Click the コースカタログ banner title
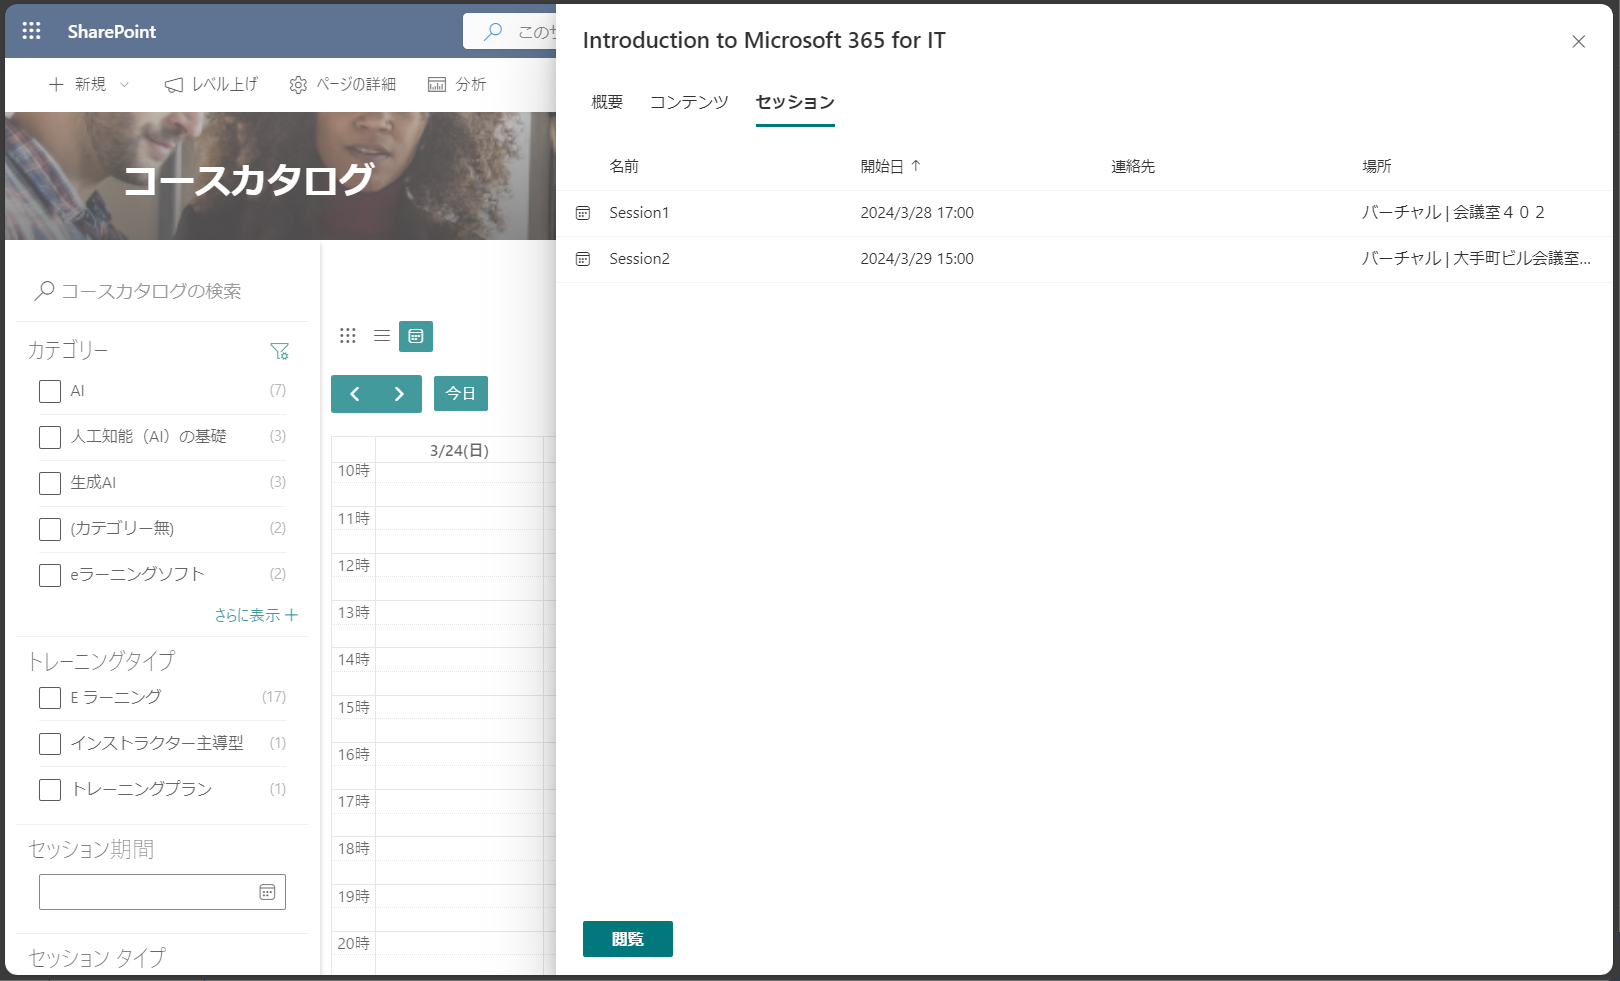The height and width of the screenshot is (981, 1620). [248, 180]
